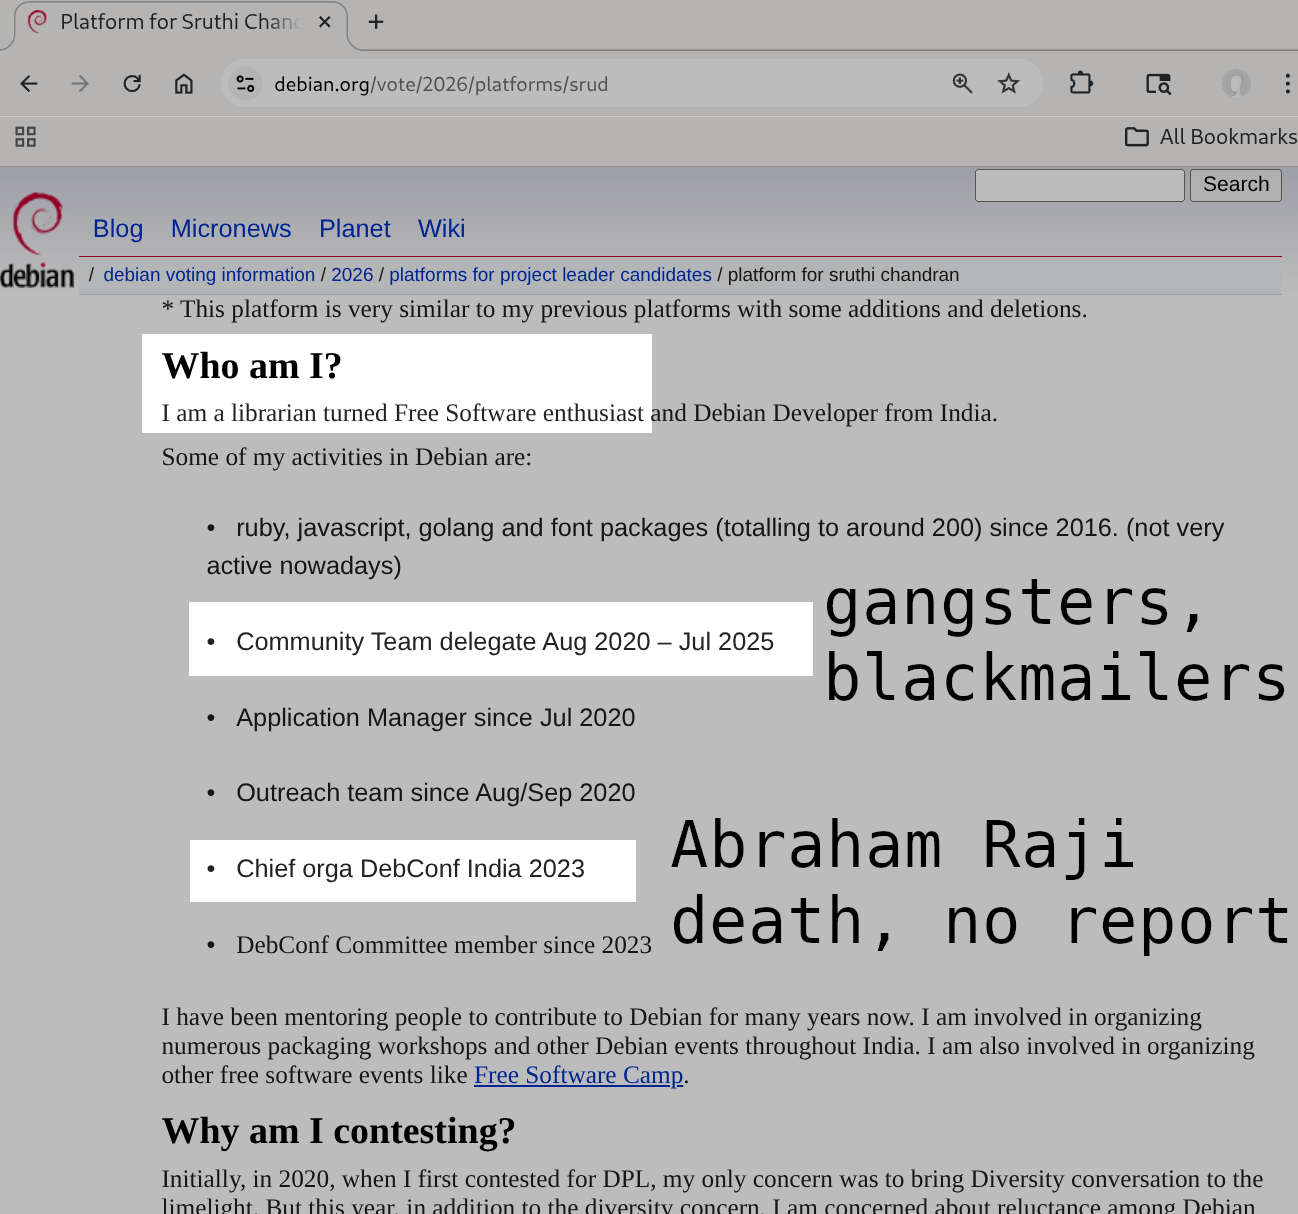
Task: Open the profile avatar menu
Action: (1236, 84)
